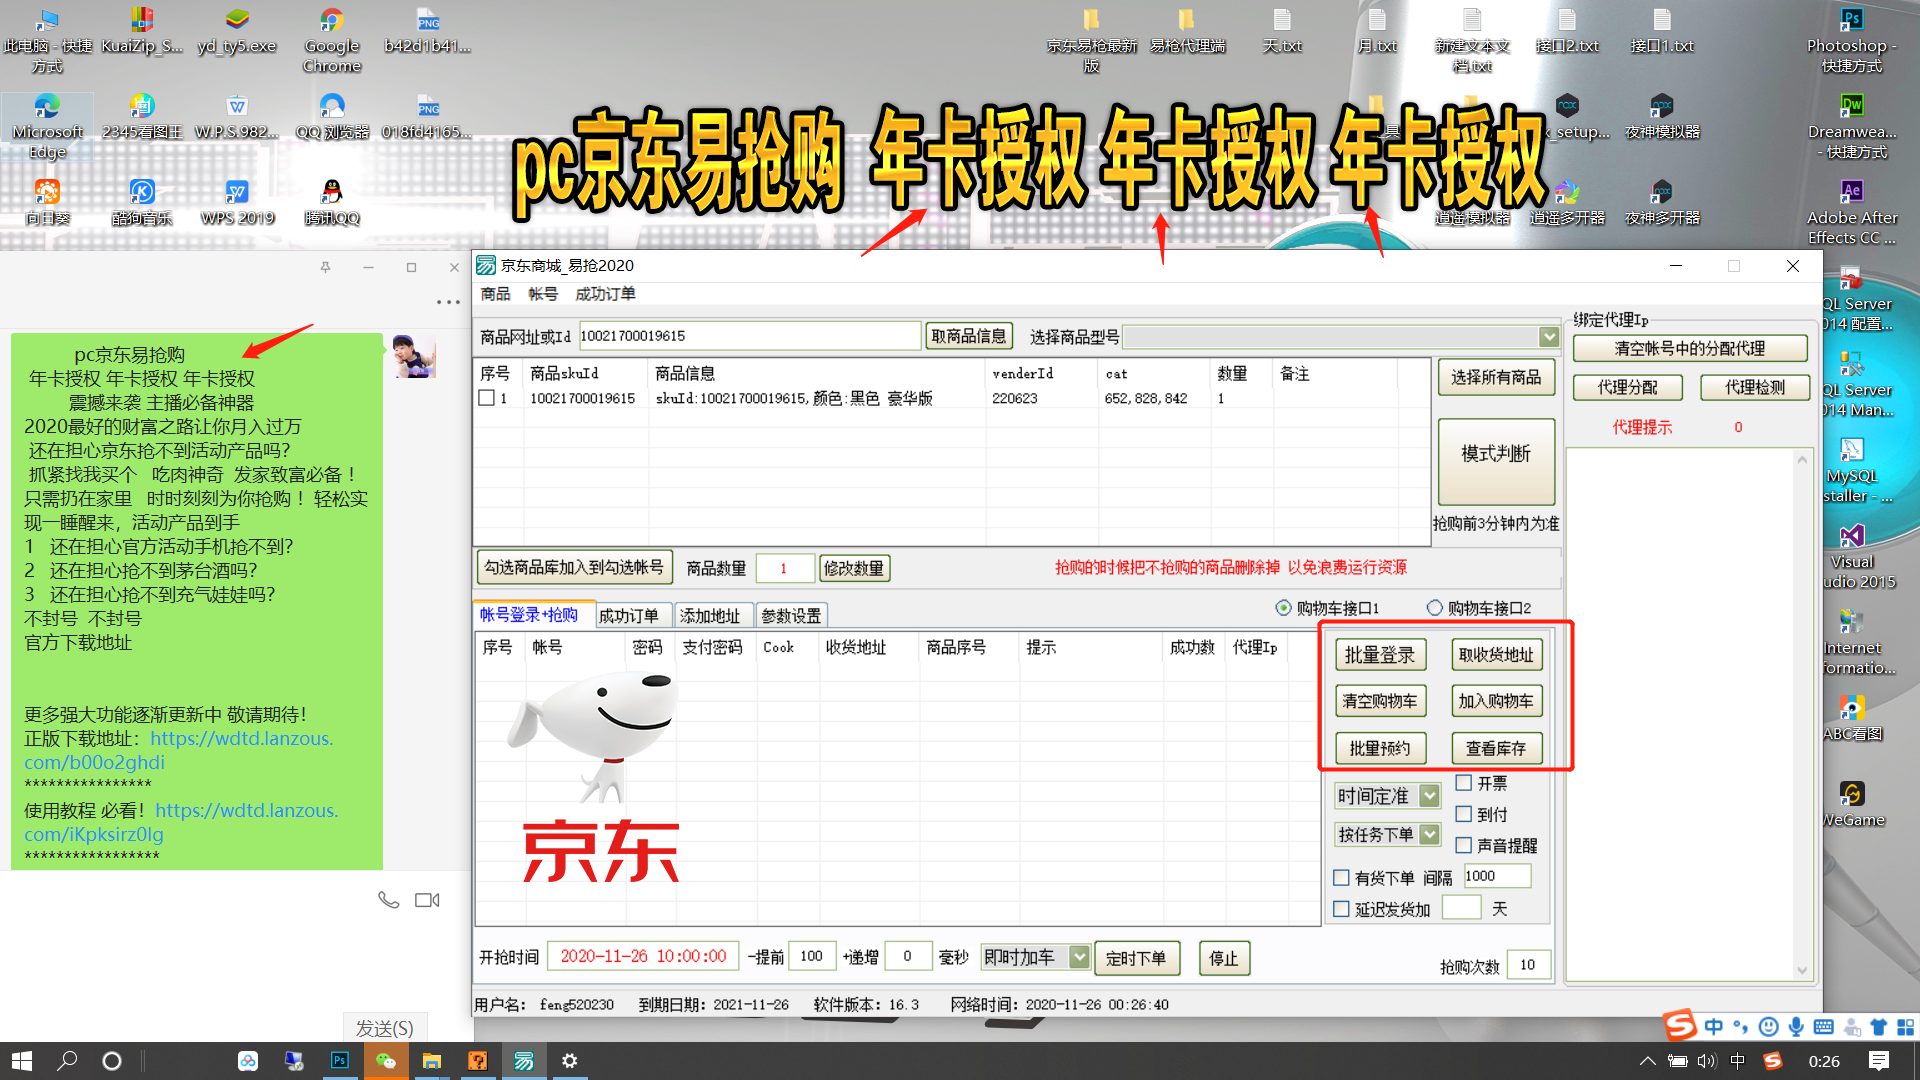Click 模式判断 button
The width and height of the screenshot is (1920, 1080).
pyautogui.click(x=1496, y=461)
